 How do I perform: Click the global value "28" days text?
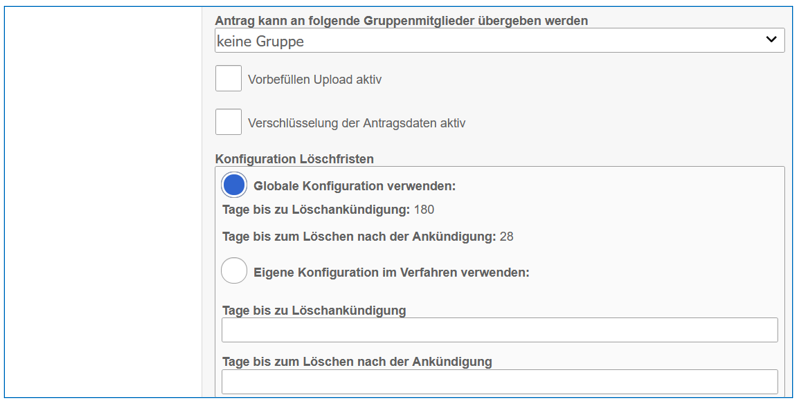pos(507,236)
